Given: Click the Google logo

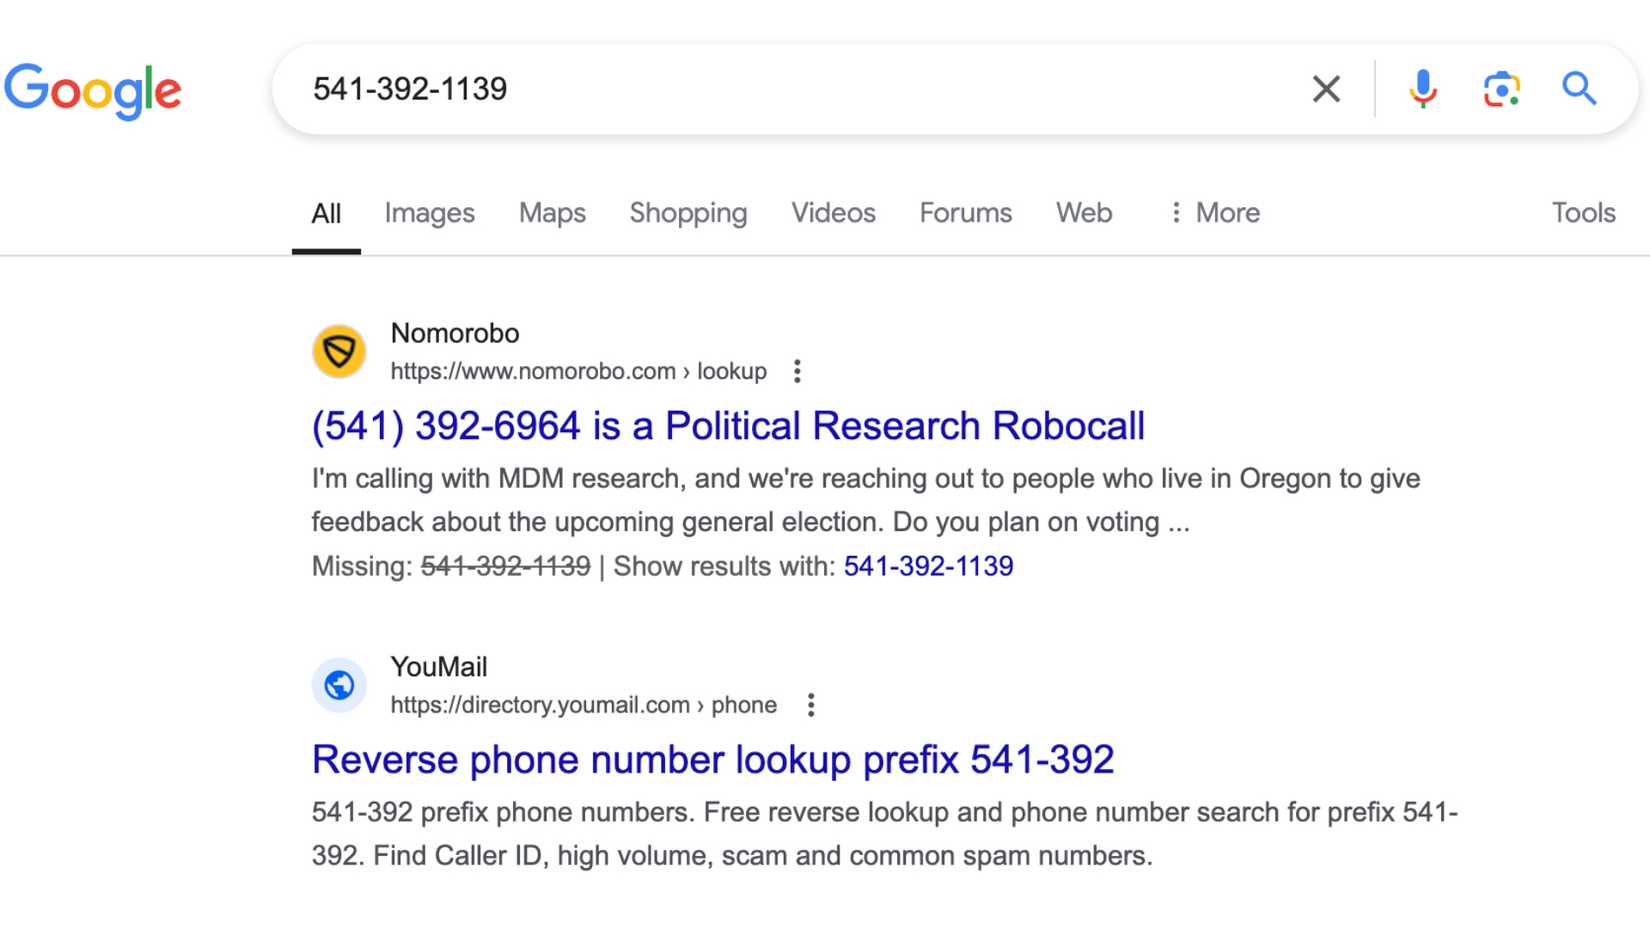Looking at the screenshot, I should (93, 90).
